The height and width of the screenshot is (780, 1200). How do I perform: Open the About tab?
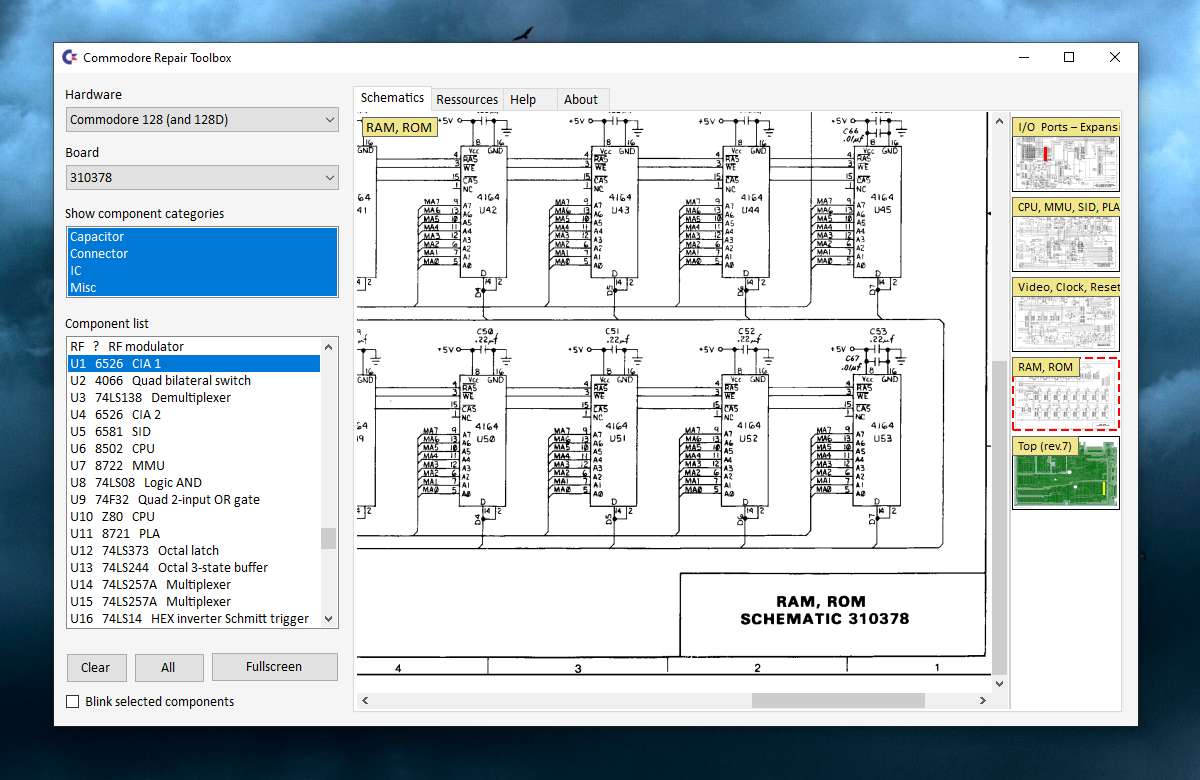tap(581, 100)
